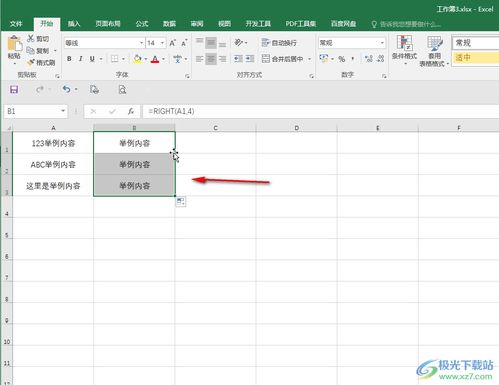Decrease font size with smaller A
This screenshot has height=385, width=499.
[x=184, y=43]
